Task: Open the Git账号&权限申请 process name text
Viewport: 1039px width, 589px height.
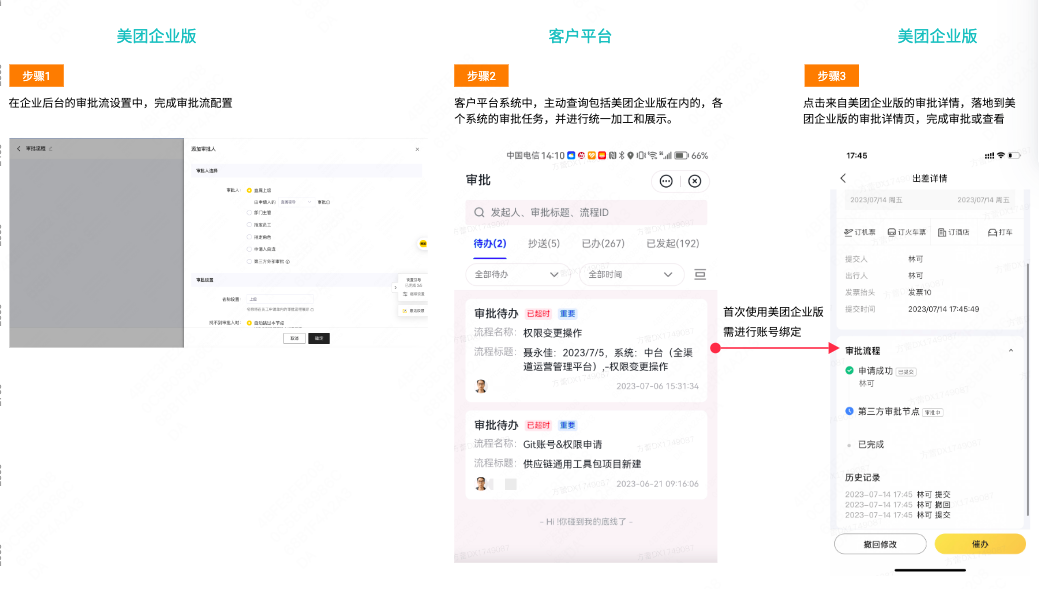Action: click(x=563, y=445)
